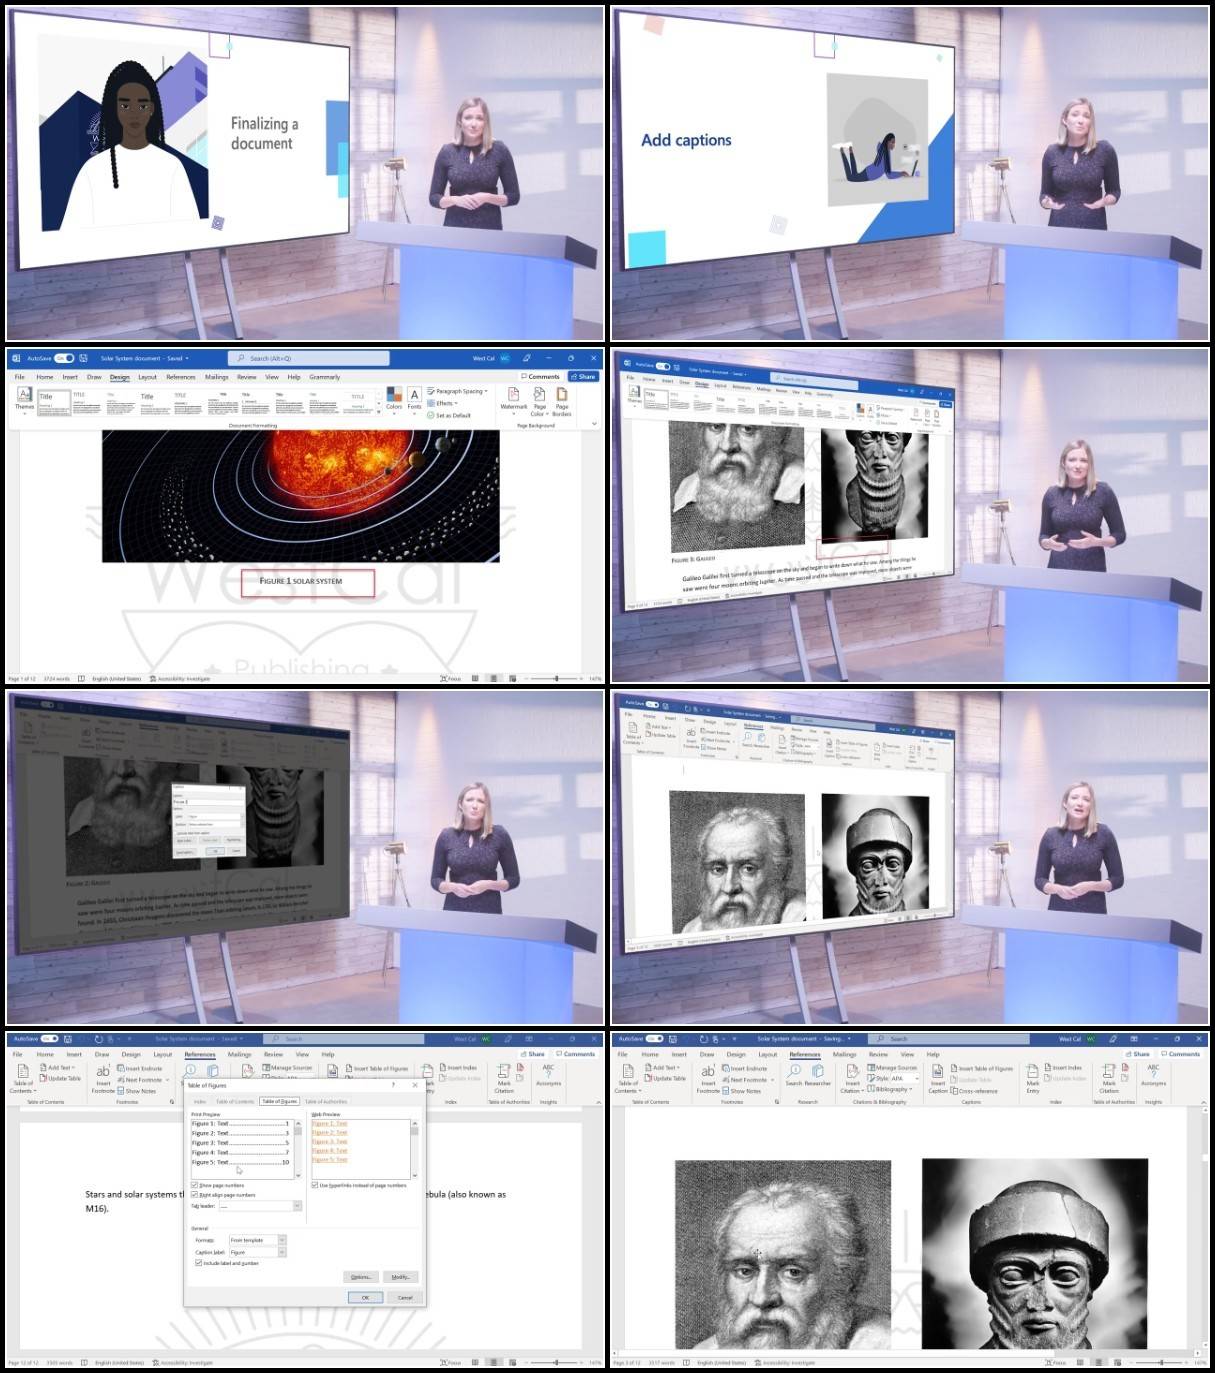Click Insert Table of Figures in the 'Saving' window
The image size is (1215, 1373).
click(982, 1068)
